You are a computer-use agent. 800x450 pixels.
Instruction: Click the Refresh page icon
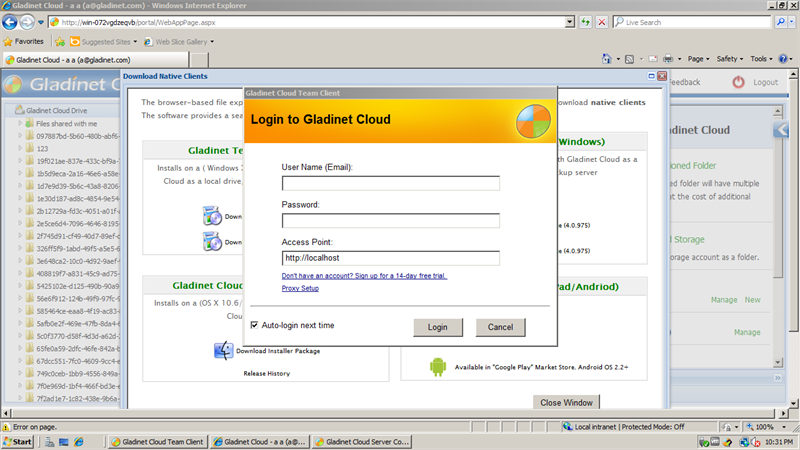tap(586, 22)
